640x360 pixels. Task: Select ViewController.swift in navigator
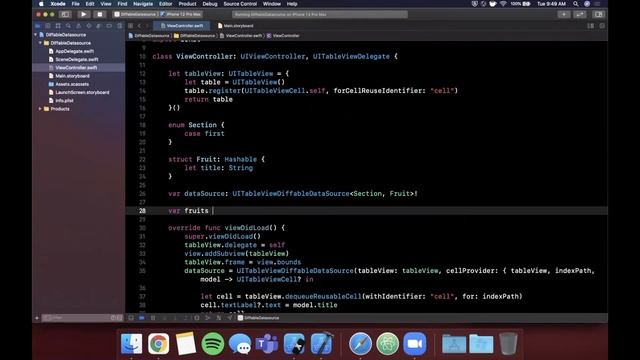[76, 68]
